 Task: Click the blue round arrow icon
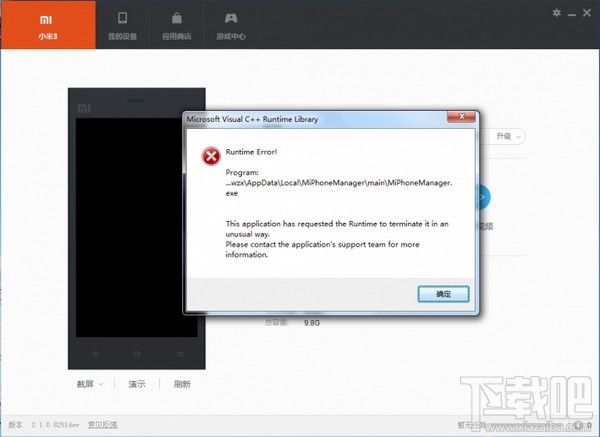click(x=483, y=197)
